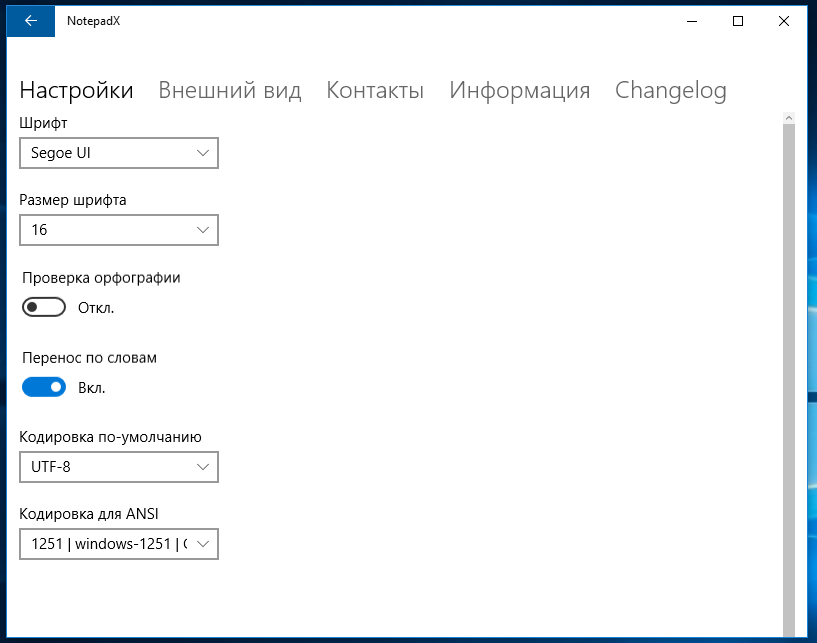Screen dimensions: 817x643
Task: Switch to the Внешний вид tab
Action: 230,90
